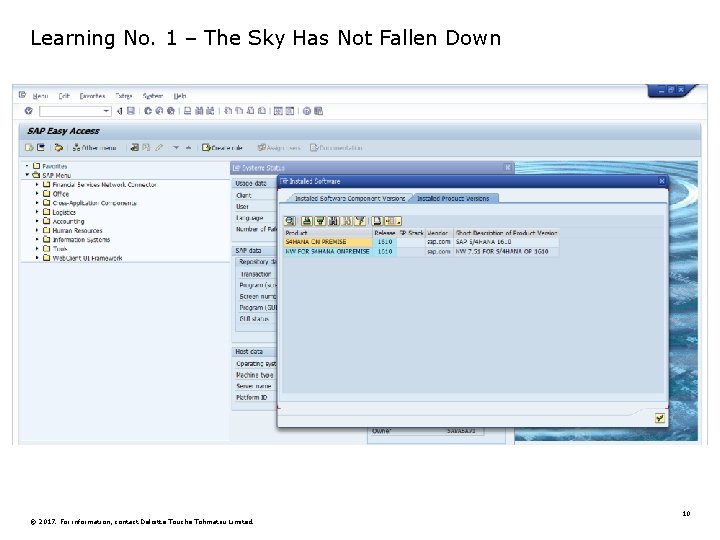This screenshot has height=540, width=720.
Task: Click the Delete Favorites icon
Action: click(146, 147)
